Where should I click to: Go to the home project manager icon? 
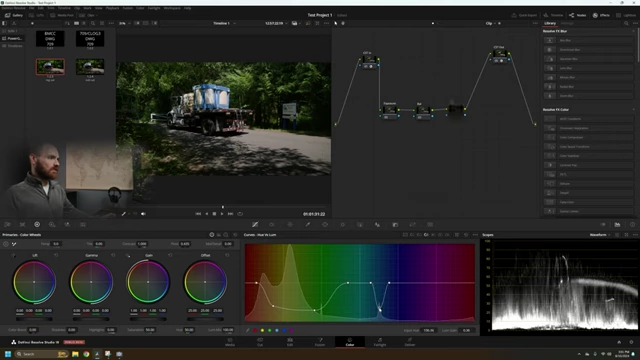pyautogui.click(x=619, y=342)
